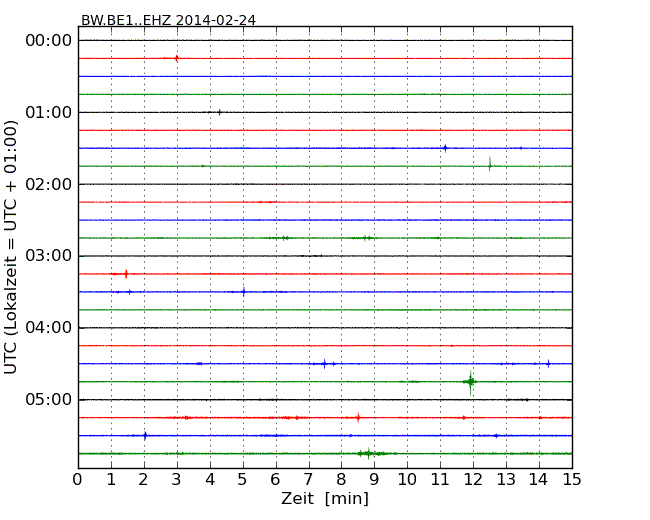This screenshot has width=650, height=520.
Task: Click the x-axis tick label 8
Action: (341, 480)
